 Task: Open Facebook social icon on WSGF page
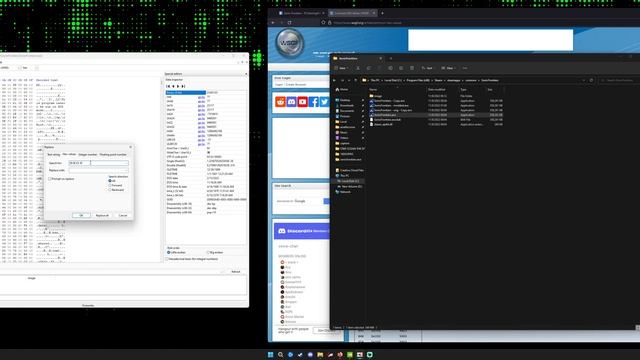(313, 102)
